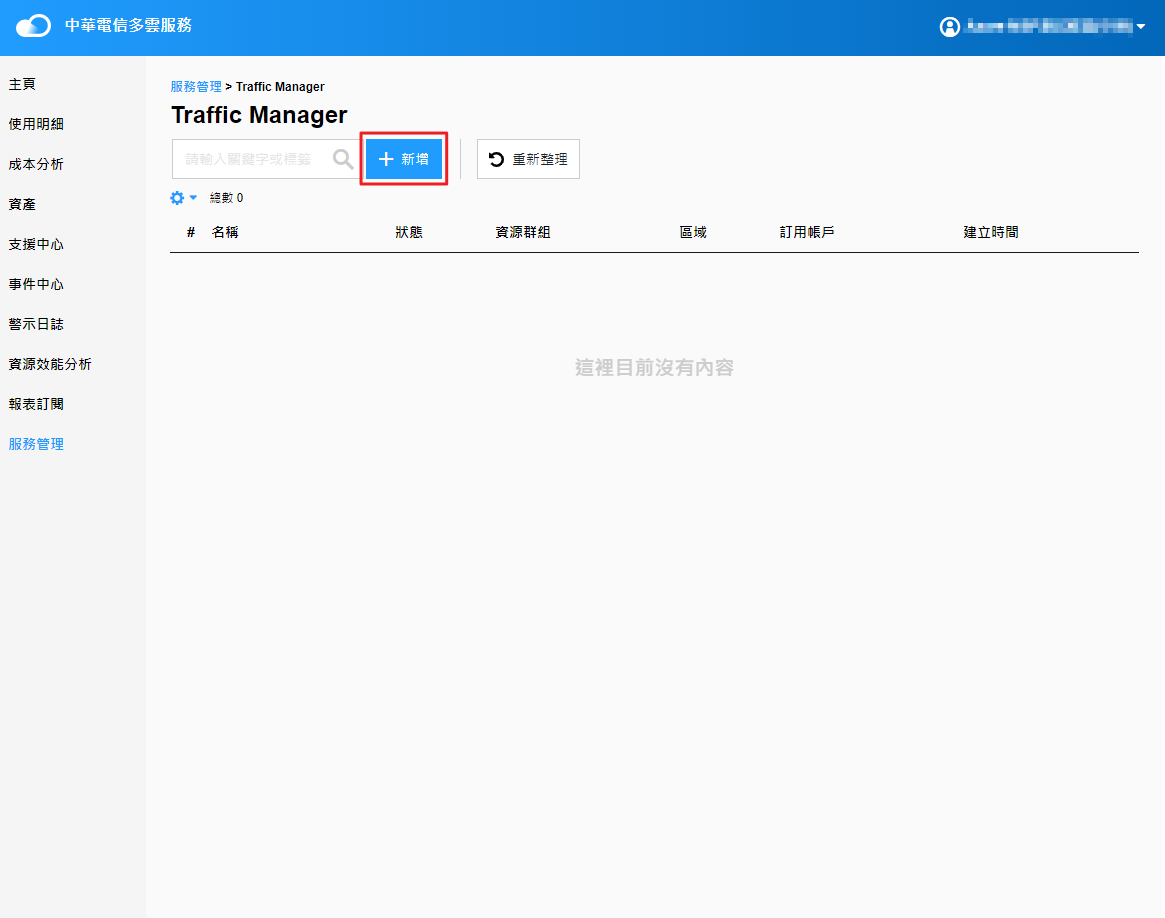Screen dimensions: 1165x918
Task: Go to 主頁 in the sidebar
Action: (x=22, y=84)
